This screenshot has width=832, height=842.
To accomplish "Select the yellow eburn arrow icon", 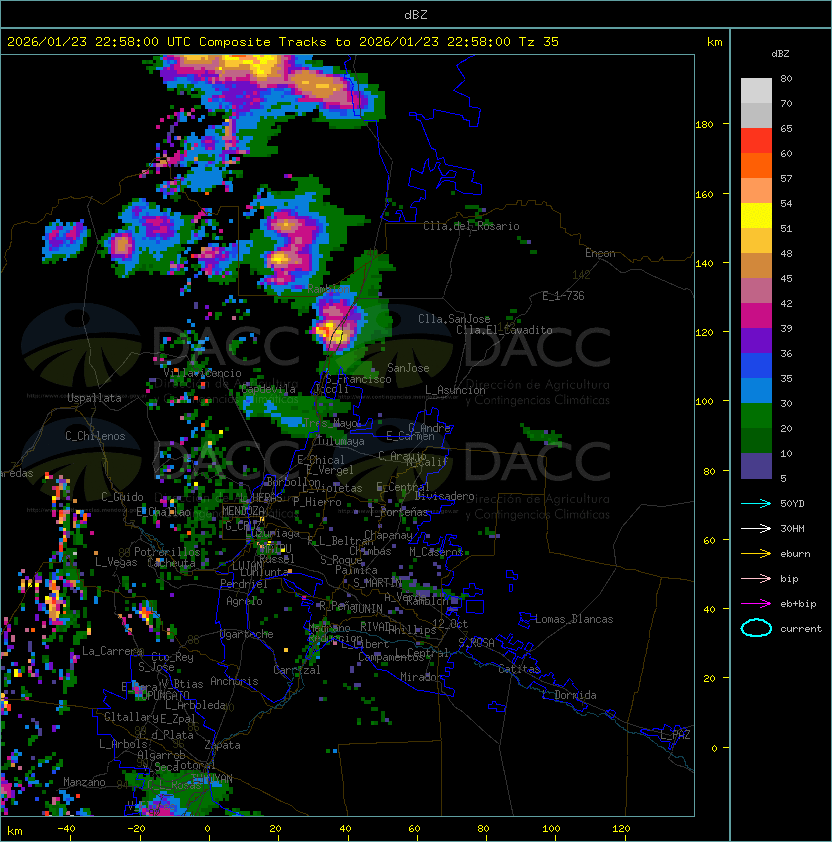I will (756, 554).
